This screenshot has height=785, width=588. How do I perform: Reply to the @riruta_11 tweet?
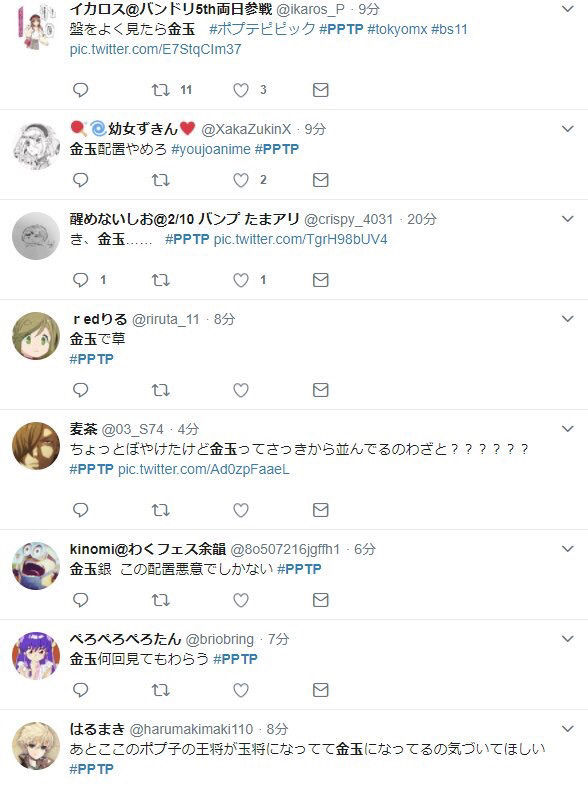pyautogui.click(x=81, y=390)
